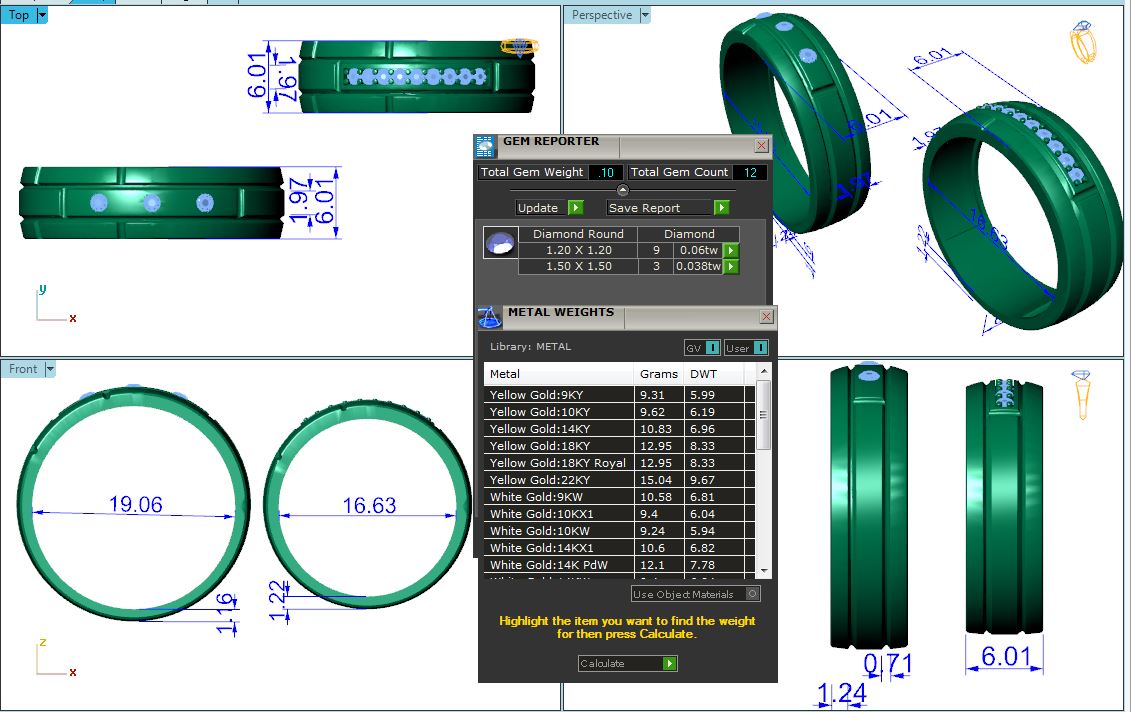Enable Use Object Materials option
This screenshot has width=1131, height=712.
[x=753, y=594]
